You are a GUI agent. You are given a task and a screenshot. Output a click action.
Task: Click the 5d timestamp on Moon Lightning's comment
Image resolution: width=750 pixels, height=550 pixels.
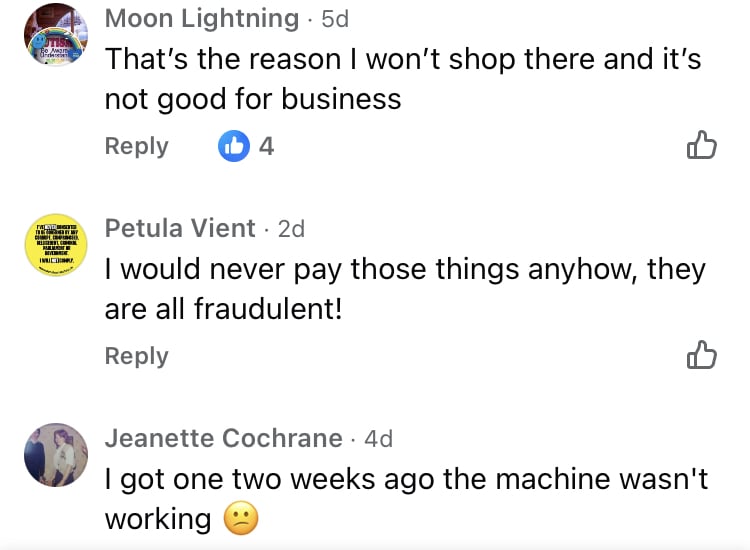point(335,19)
